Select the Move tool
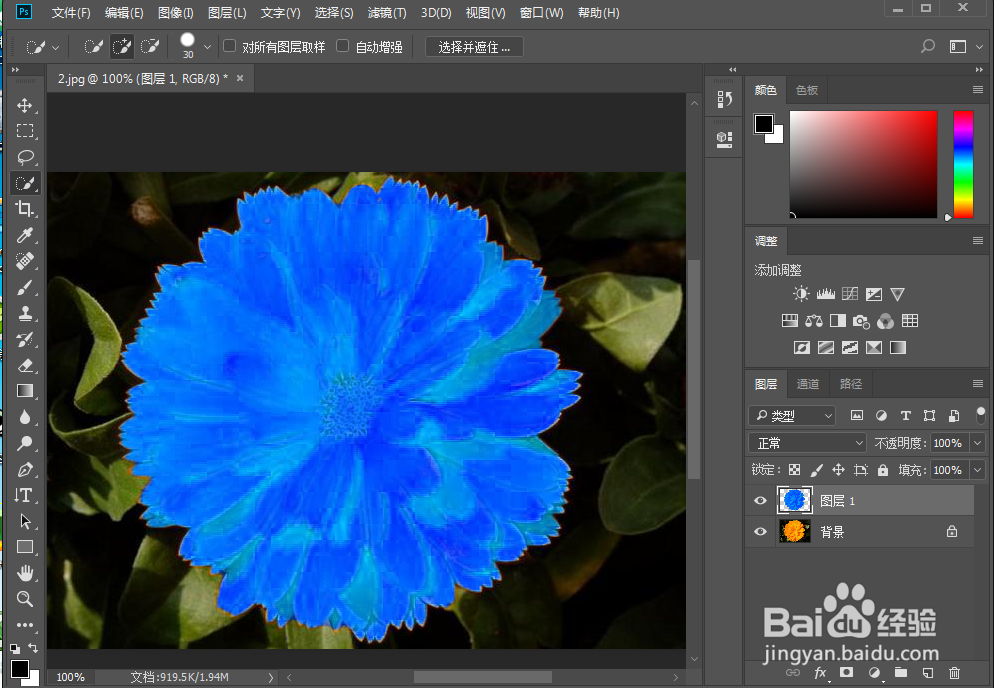 25,105
